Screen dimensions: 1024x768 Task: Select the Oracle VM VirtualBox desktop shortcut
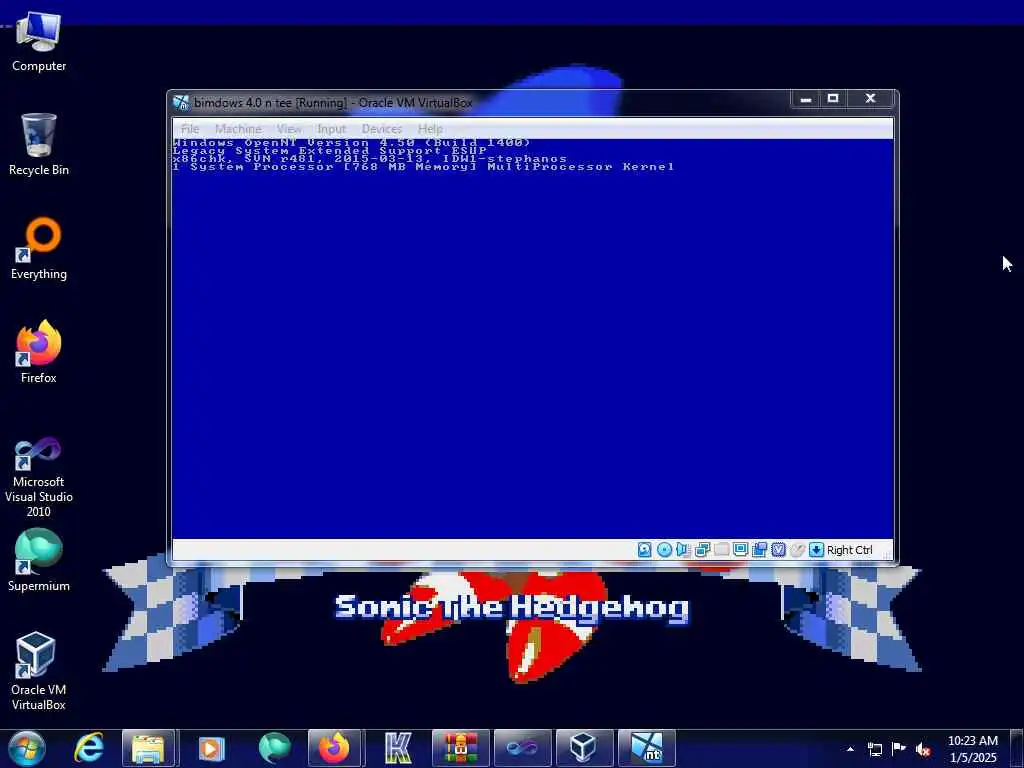click(x=39, y=671)
